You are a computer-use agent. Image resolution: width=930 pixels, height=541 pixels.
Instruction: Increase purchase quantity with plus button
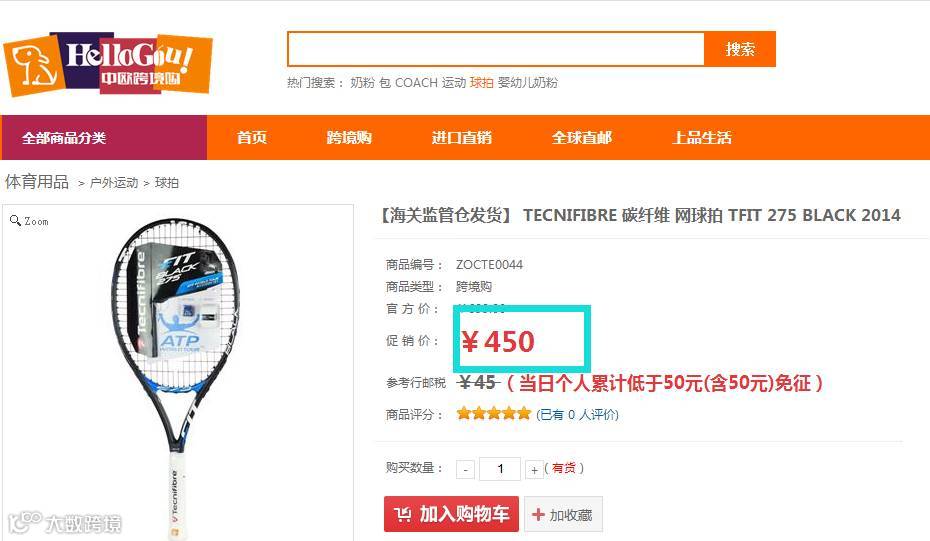[534, 469]
